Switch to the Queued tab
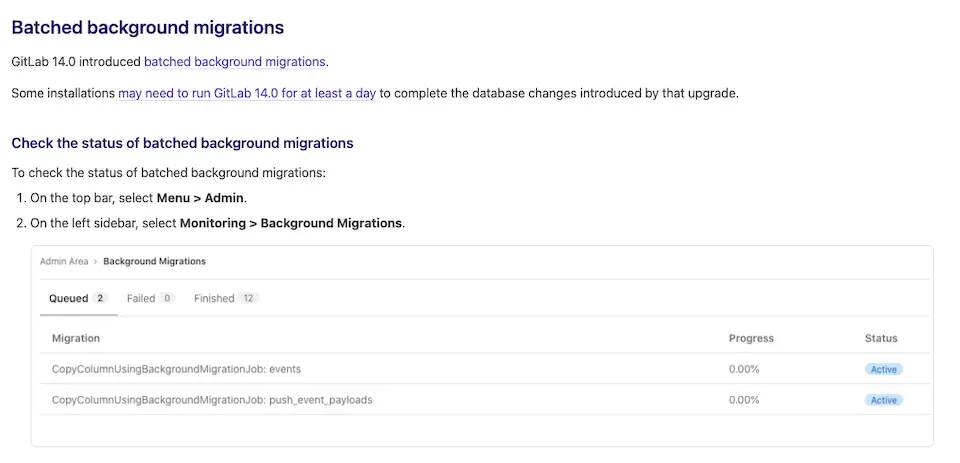Image resolution: width=960 pixels, height=463 pixels. tap(69, 298)
